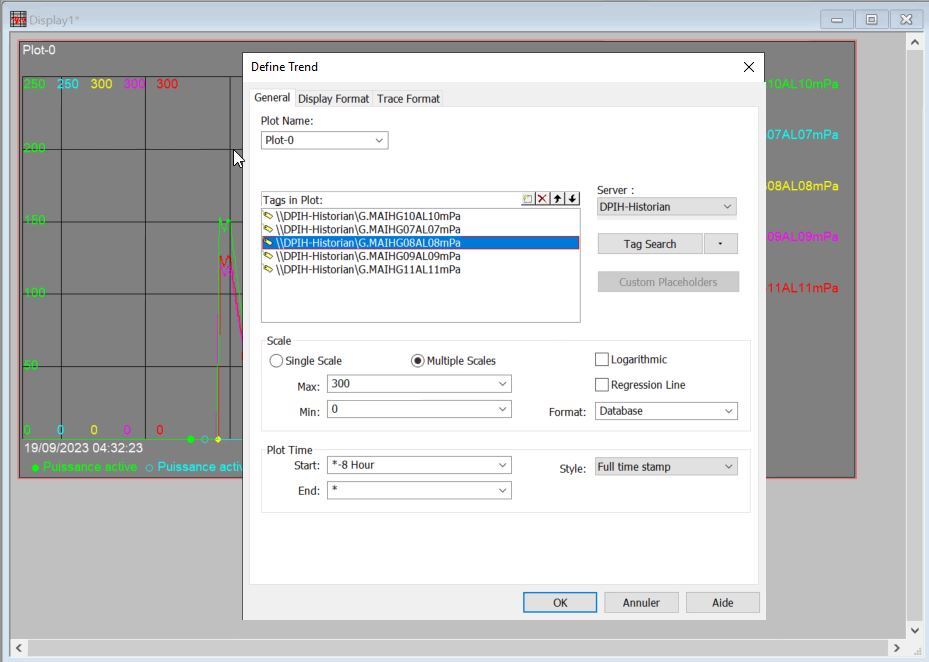
Task: Close the Define Trend dialog
Action: click(748, 67)
